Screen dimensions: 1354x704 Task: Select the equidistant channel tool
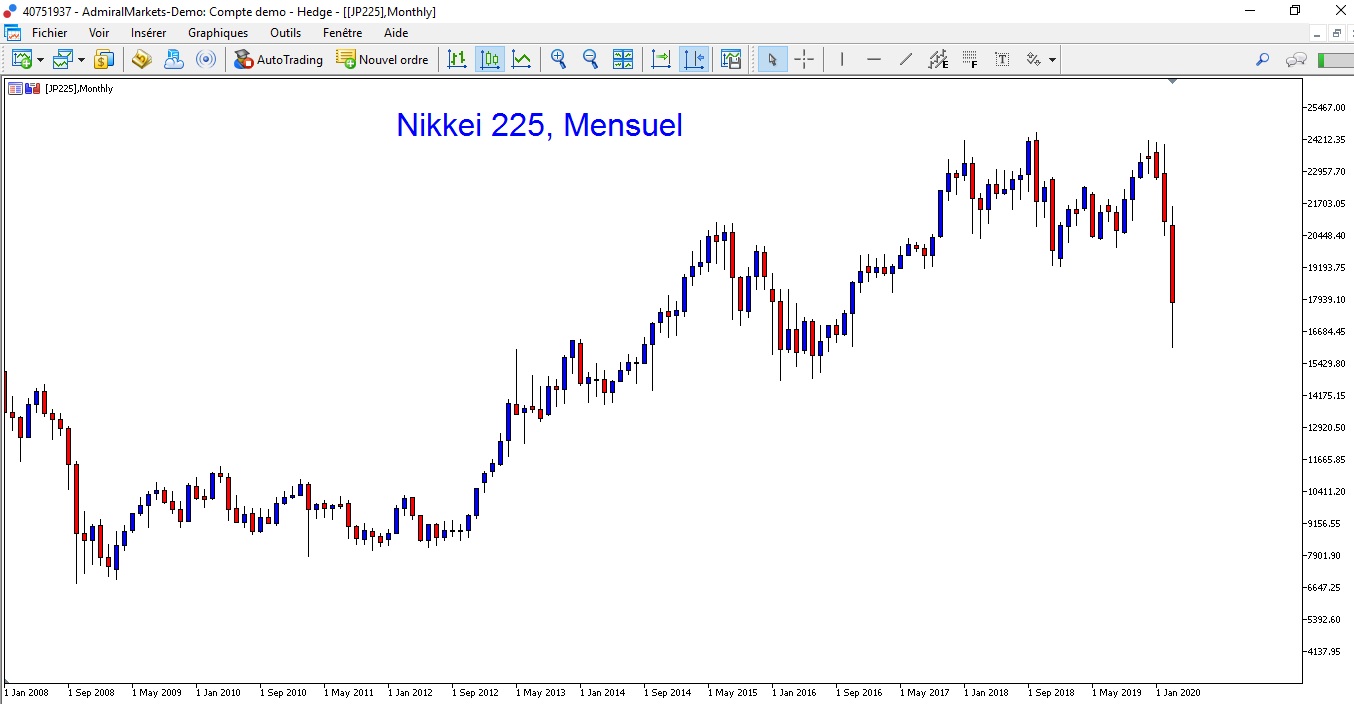click(x=938, y=59)
